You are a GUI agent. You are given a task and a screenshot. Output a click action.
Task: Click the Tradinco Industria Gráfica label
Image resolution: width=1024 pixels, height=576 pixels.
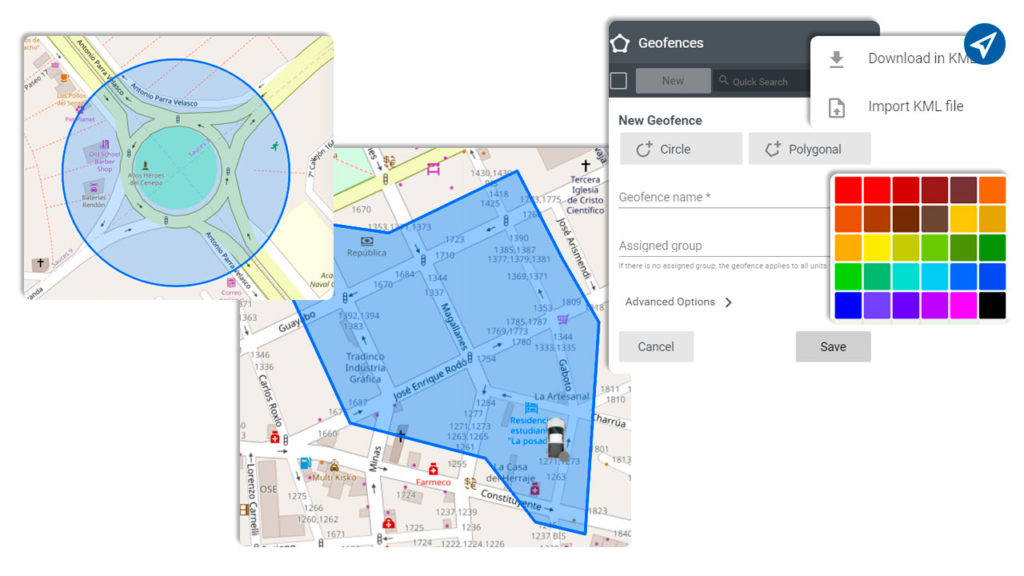(x=365, y=368)
